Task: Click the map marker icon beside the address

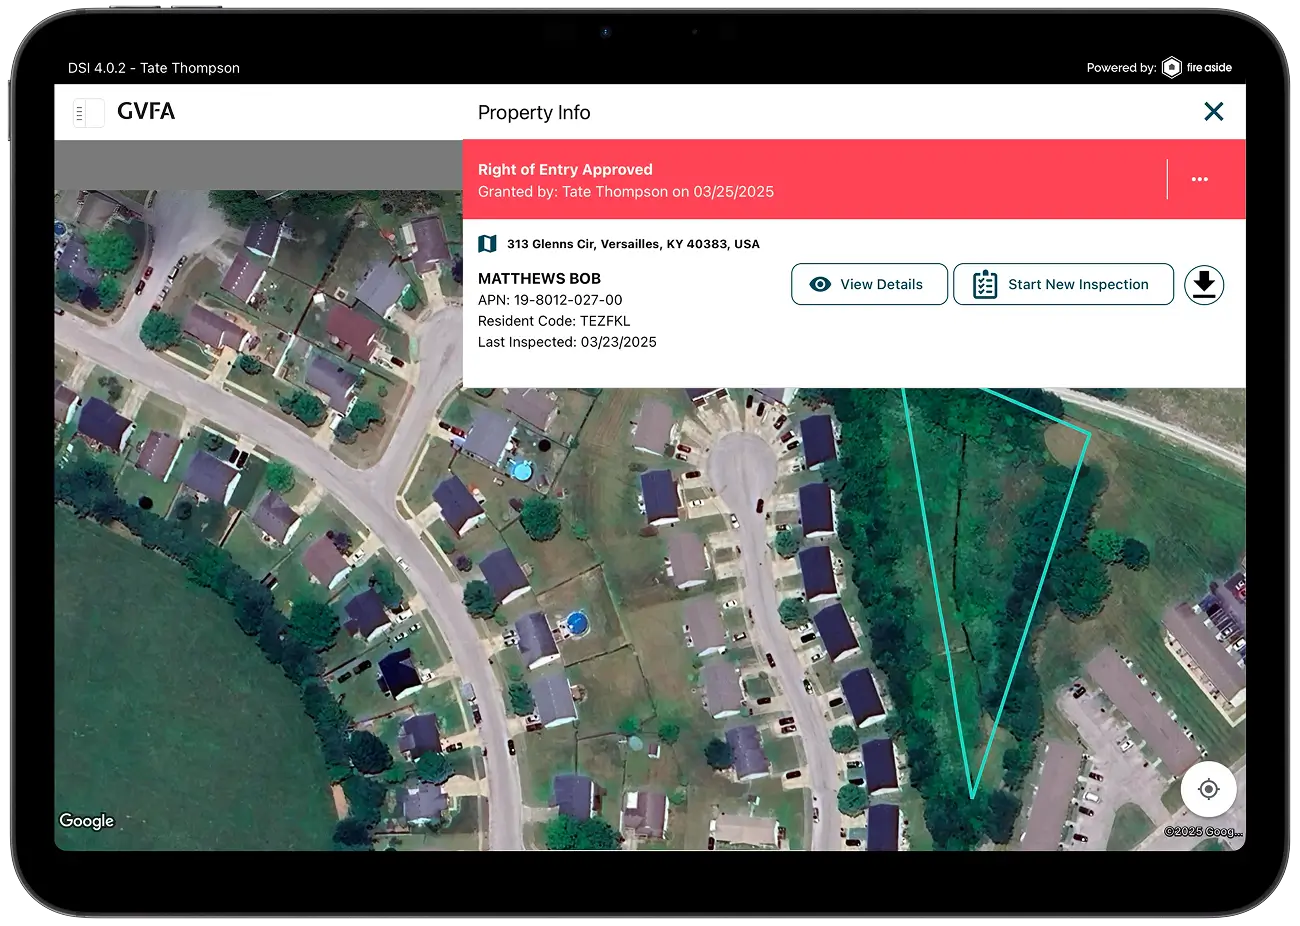Action: 487,243
